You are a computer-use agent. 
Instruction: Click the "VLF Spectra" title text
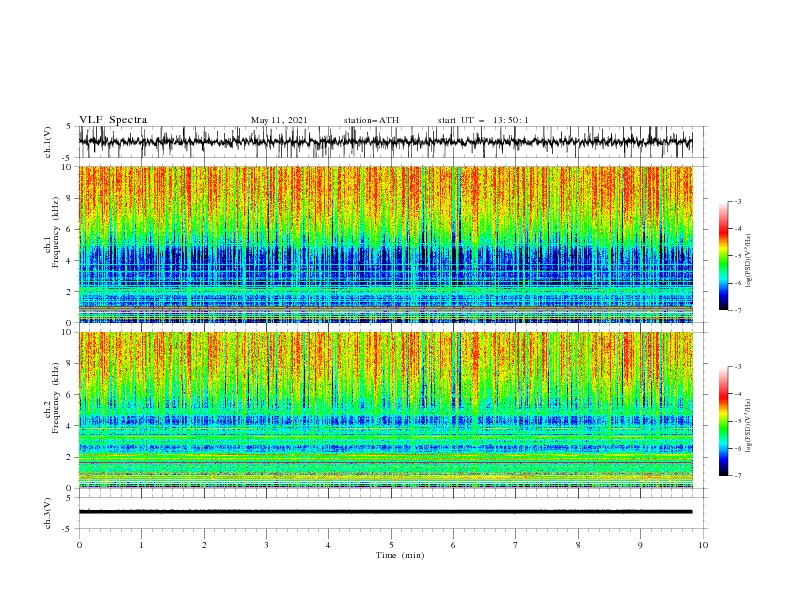pos(113,120)
